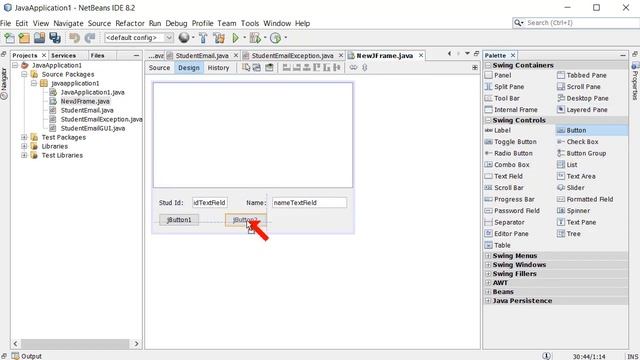The width and height of the screenshot is (640, 360).
Task: Click the Redo toolbar icon
Action: [x=90, y=38]
